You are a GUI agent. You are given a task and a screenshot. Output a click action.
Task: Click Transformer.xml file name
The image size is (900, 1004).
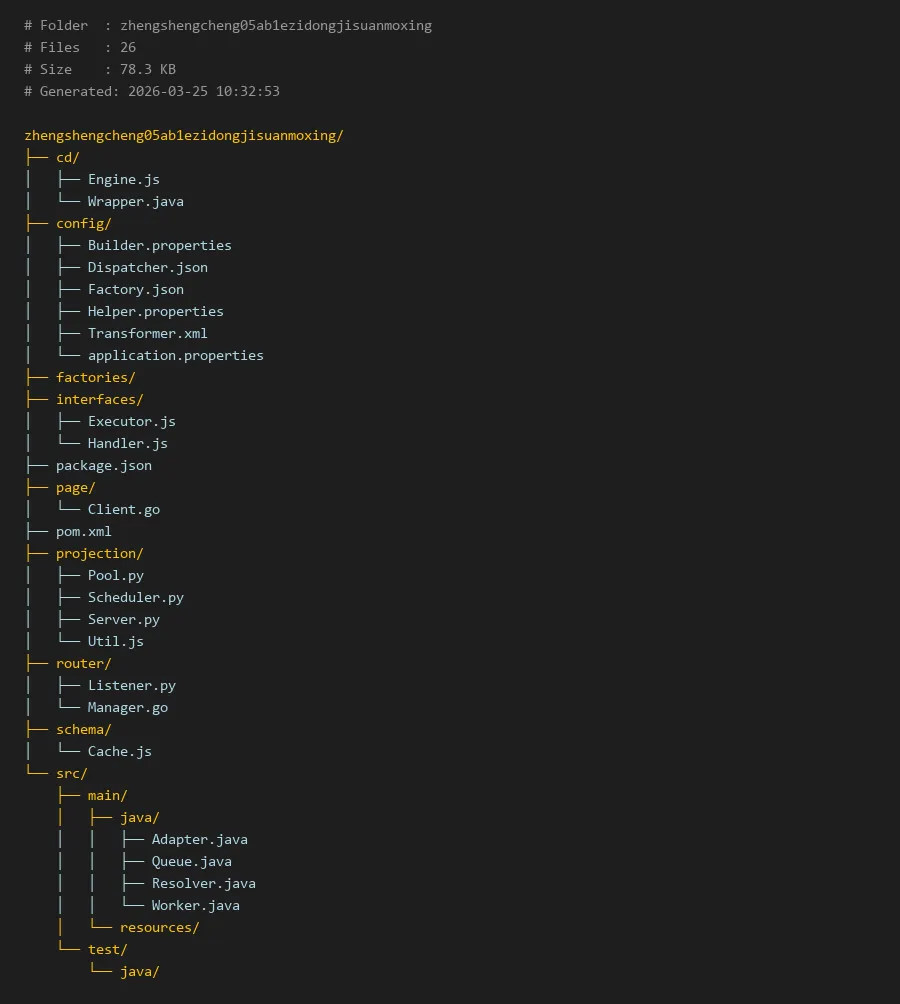147,333
